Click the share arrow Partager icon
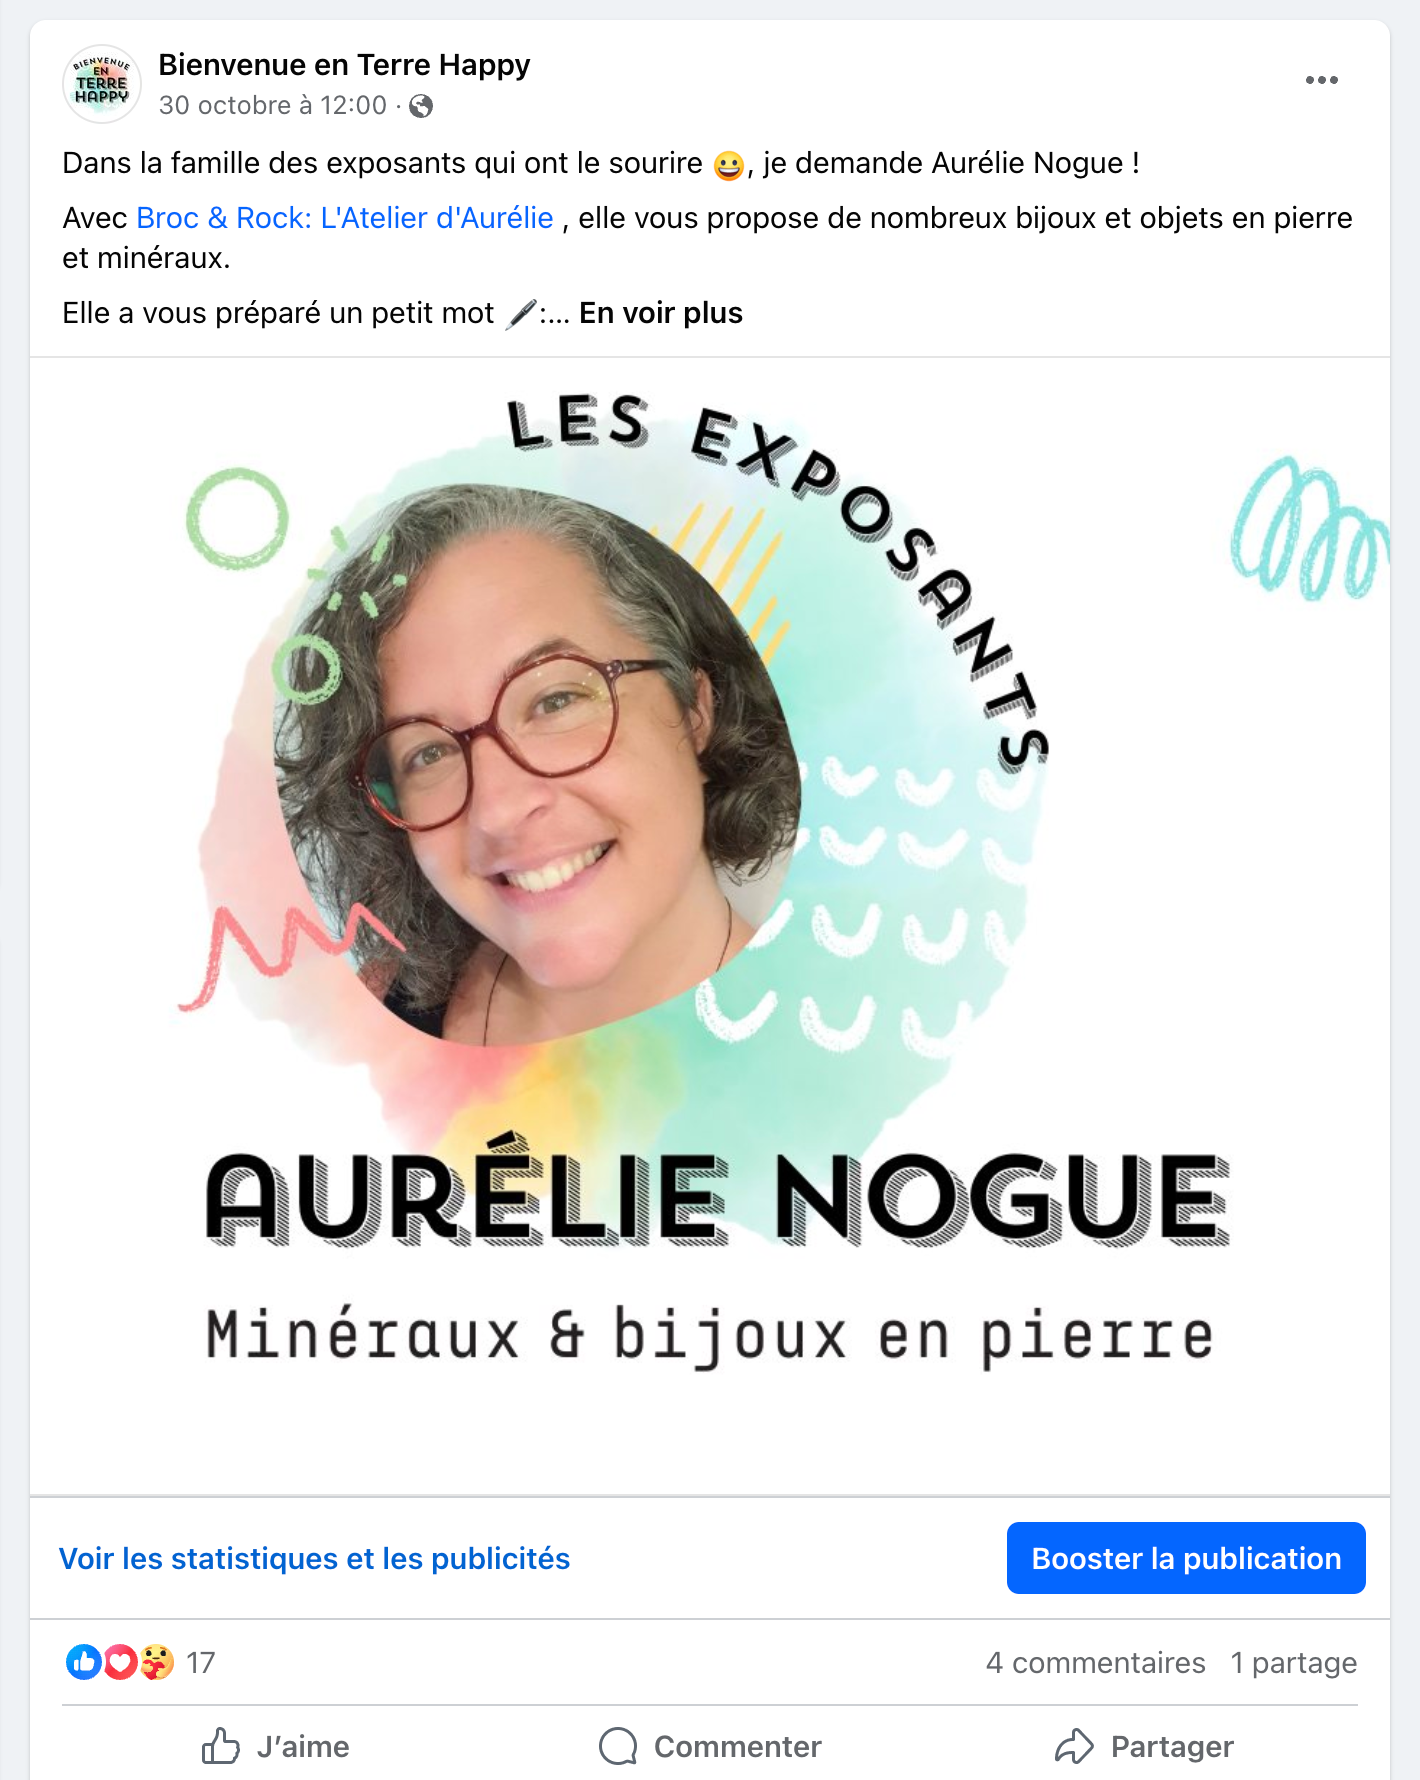This screenshot has width=1420, height=1780. (1074, 1746)
